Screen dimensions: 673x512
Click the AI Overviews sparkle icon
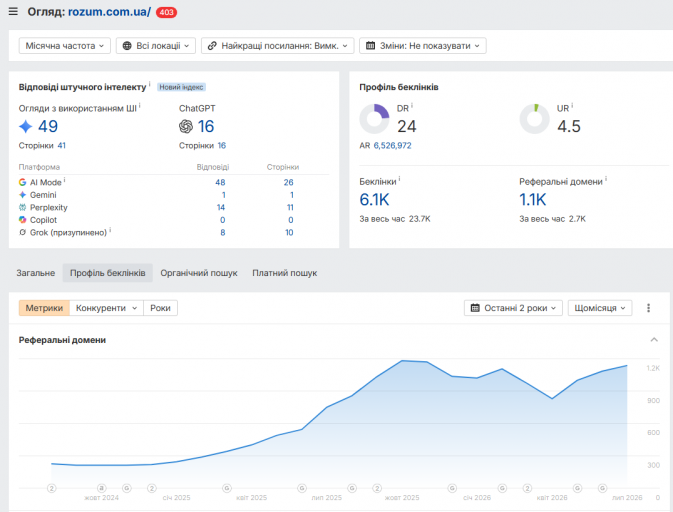pyautogui.click(x=26, y=126)
